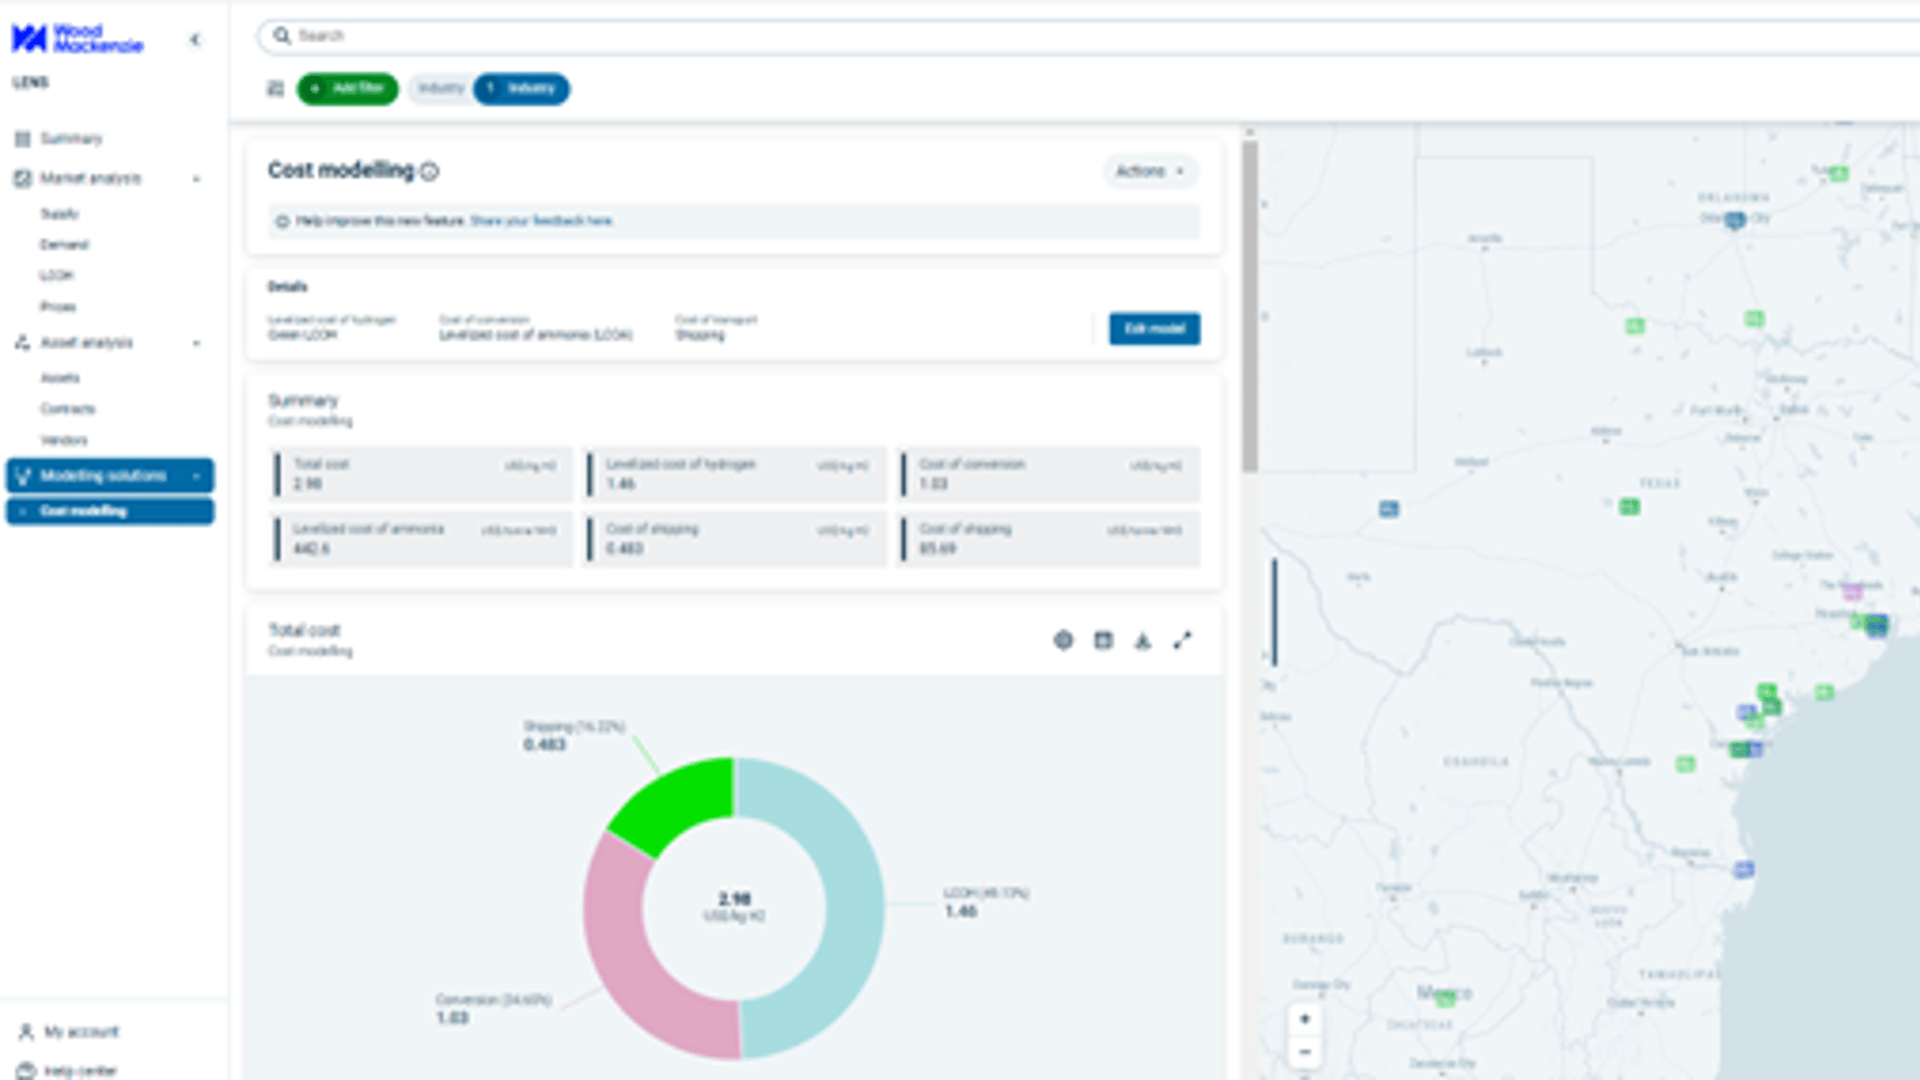Viewport: 1920px width, 1080px height.
Task: Open the Summary page icon in sidebar
Action: 22,139
